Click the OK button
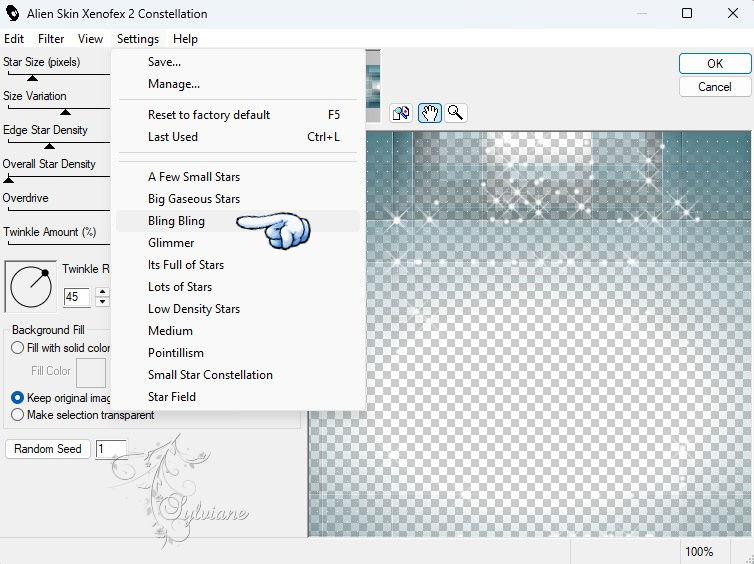The height and width of the screenshot is (564, 754). 715,63
